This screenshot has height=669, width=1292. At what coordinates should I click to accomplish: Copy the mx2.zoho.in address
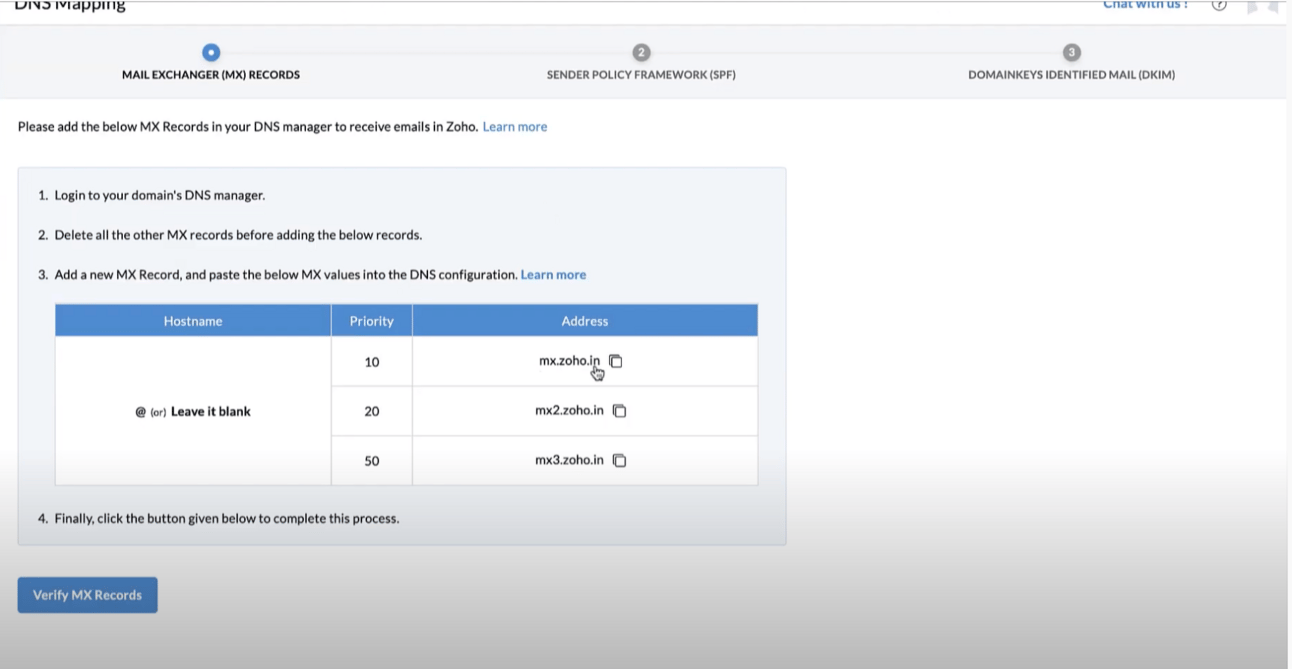(x=620, y=411)
